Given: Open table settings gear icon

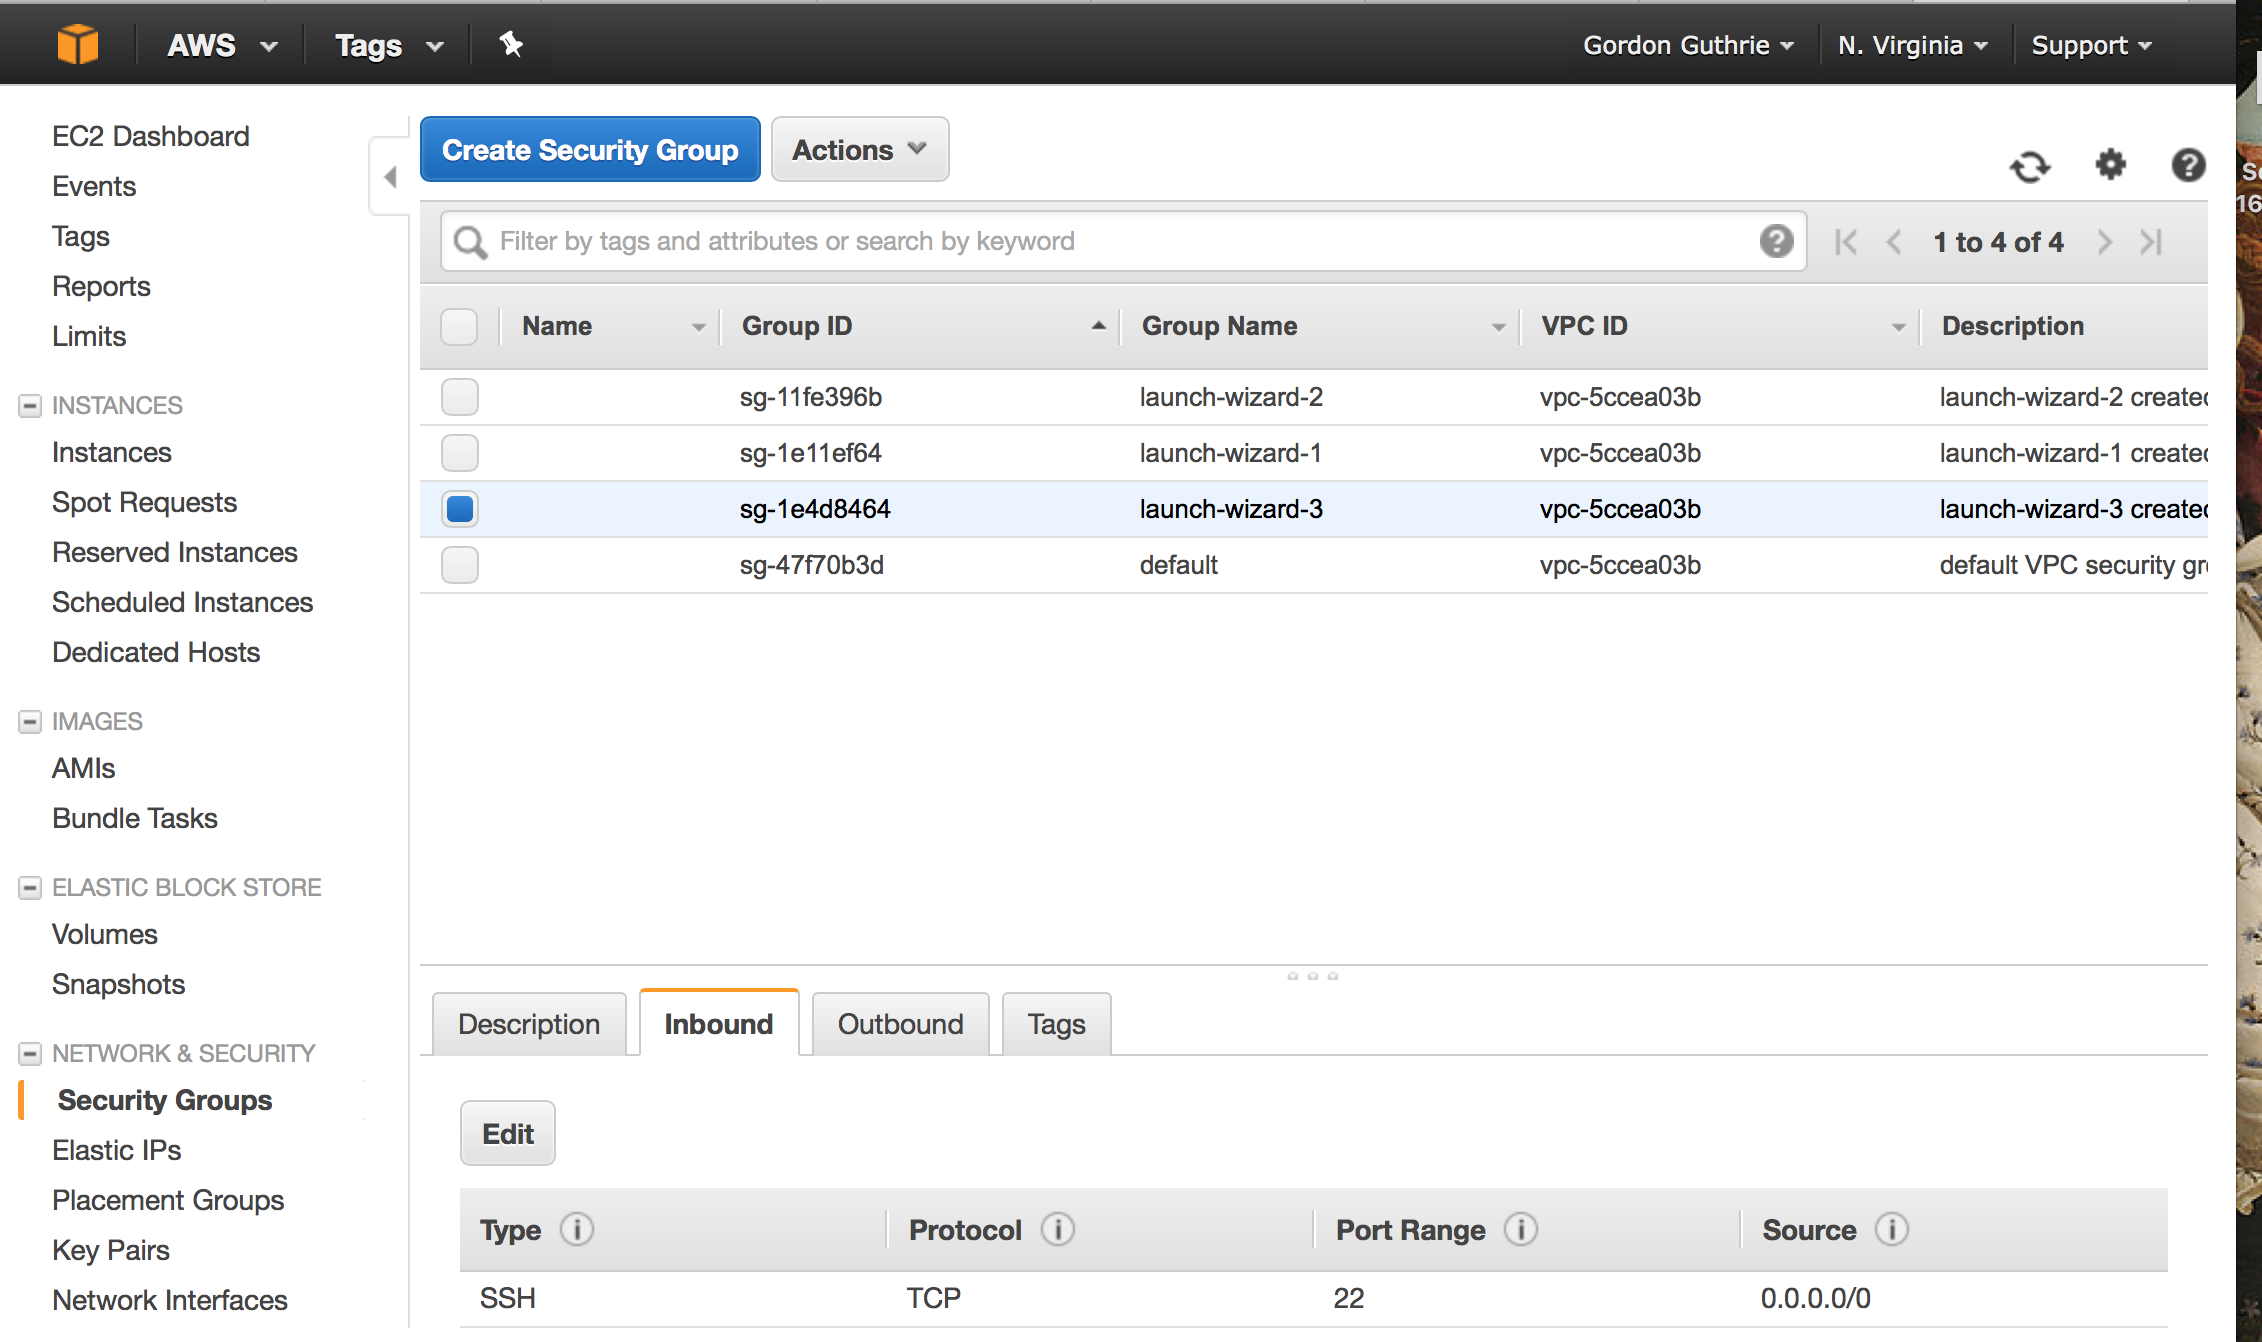Looking at the screenshot, I should pyautogui.click(x=2110, y=164).
